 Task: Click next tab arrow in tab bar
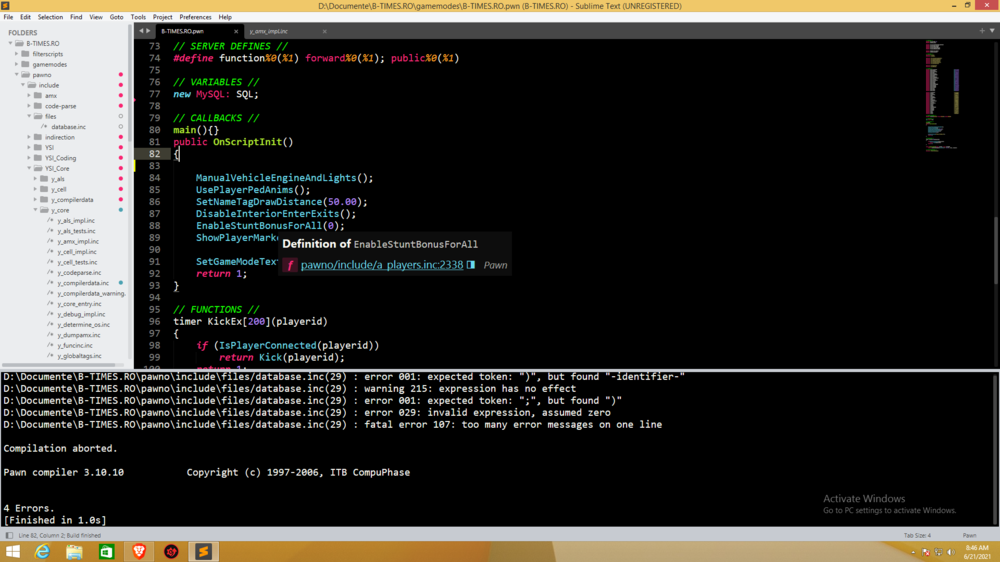(x=149, y=31)
